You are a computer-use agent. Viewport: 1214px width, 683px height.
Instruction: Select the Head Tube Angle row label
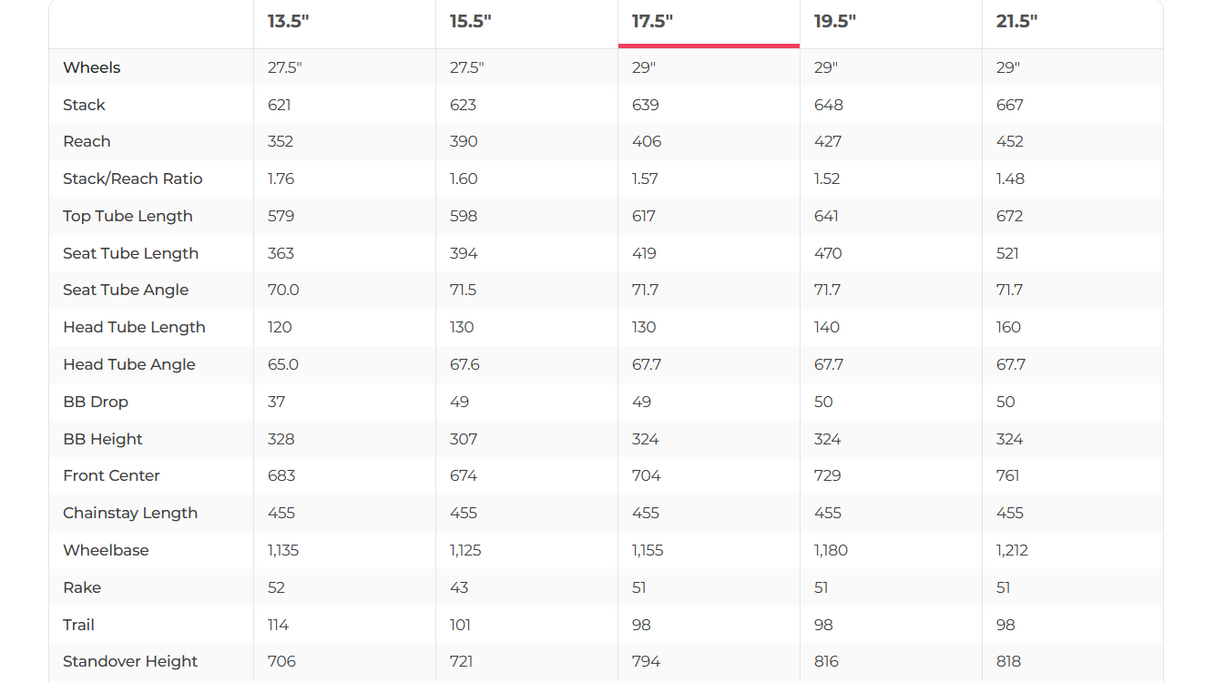tap(129, 365)
